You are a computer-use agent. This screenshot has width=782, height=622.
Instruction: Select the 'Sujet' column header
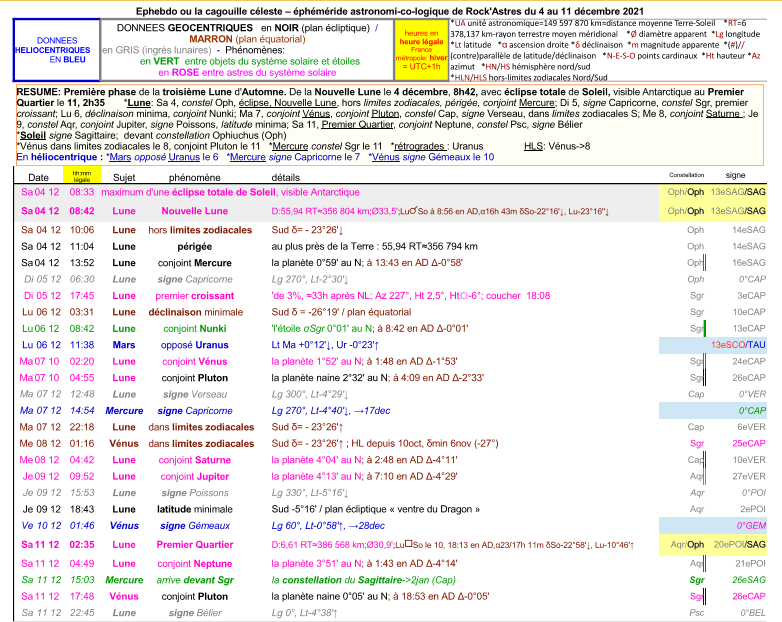124,178
